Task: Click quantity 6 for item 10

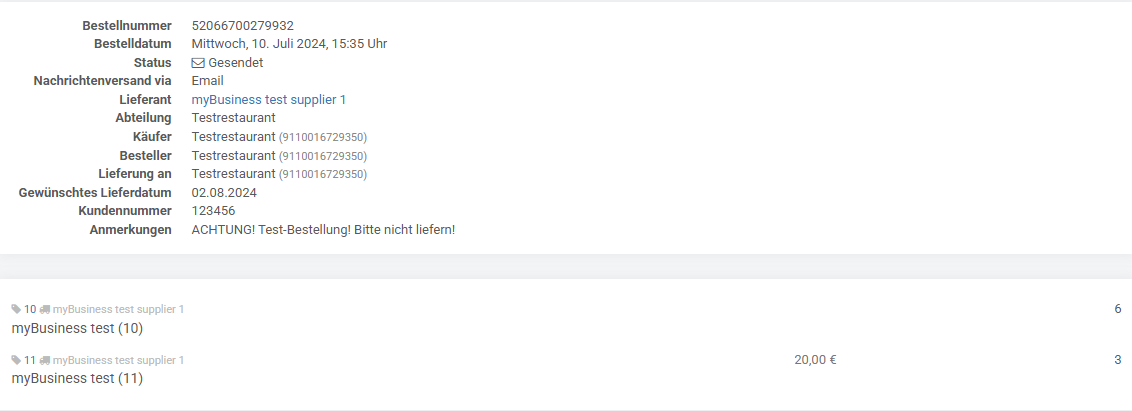Action: 1118,309
